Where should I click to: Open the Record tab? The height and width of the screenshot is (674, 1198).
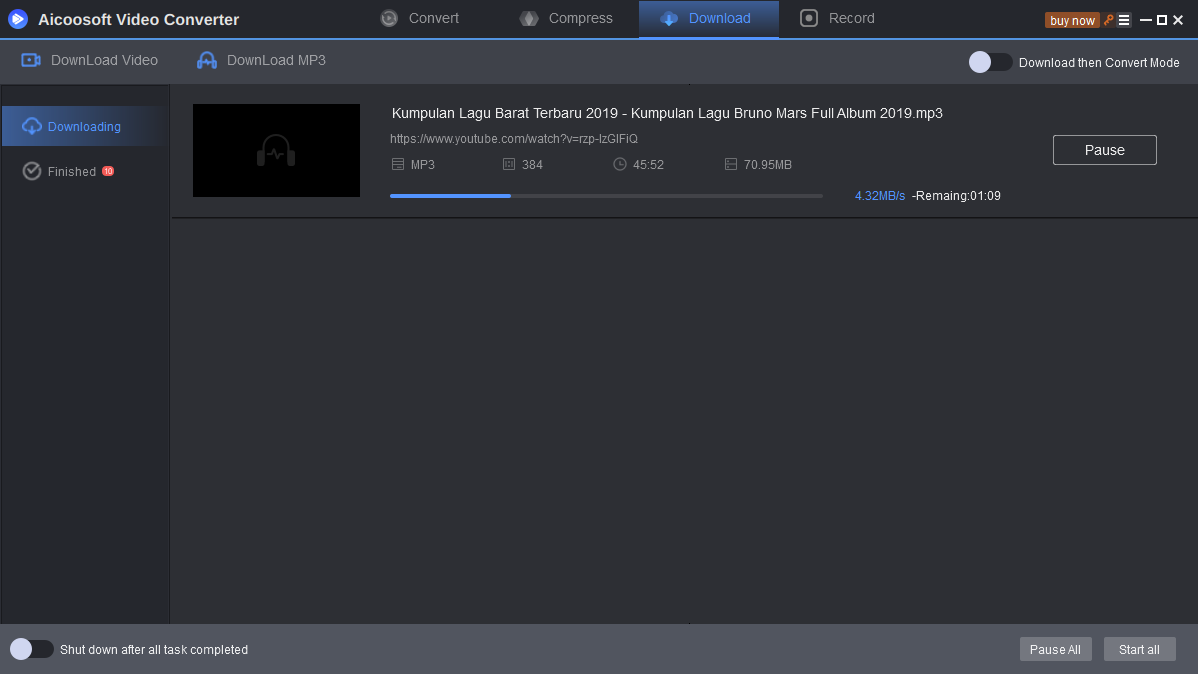[x=837, y=18]
